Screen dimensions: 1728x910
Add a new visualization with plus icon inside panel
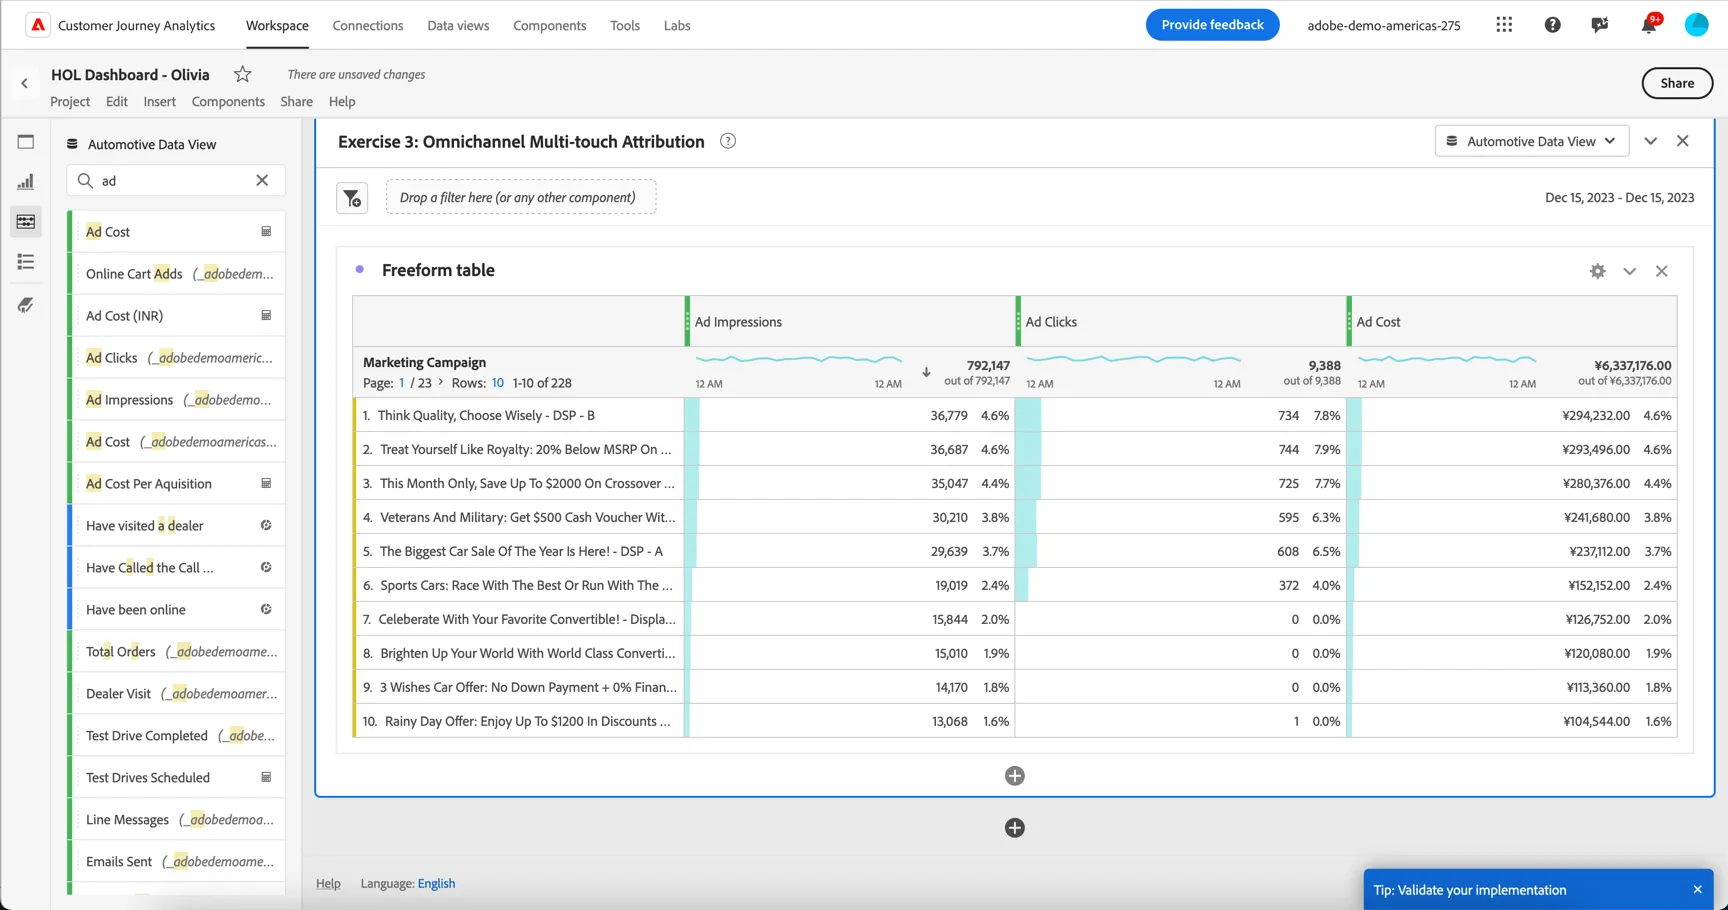click(x=1015, y=776)
